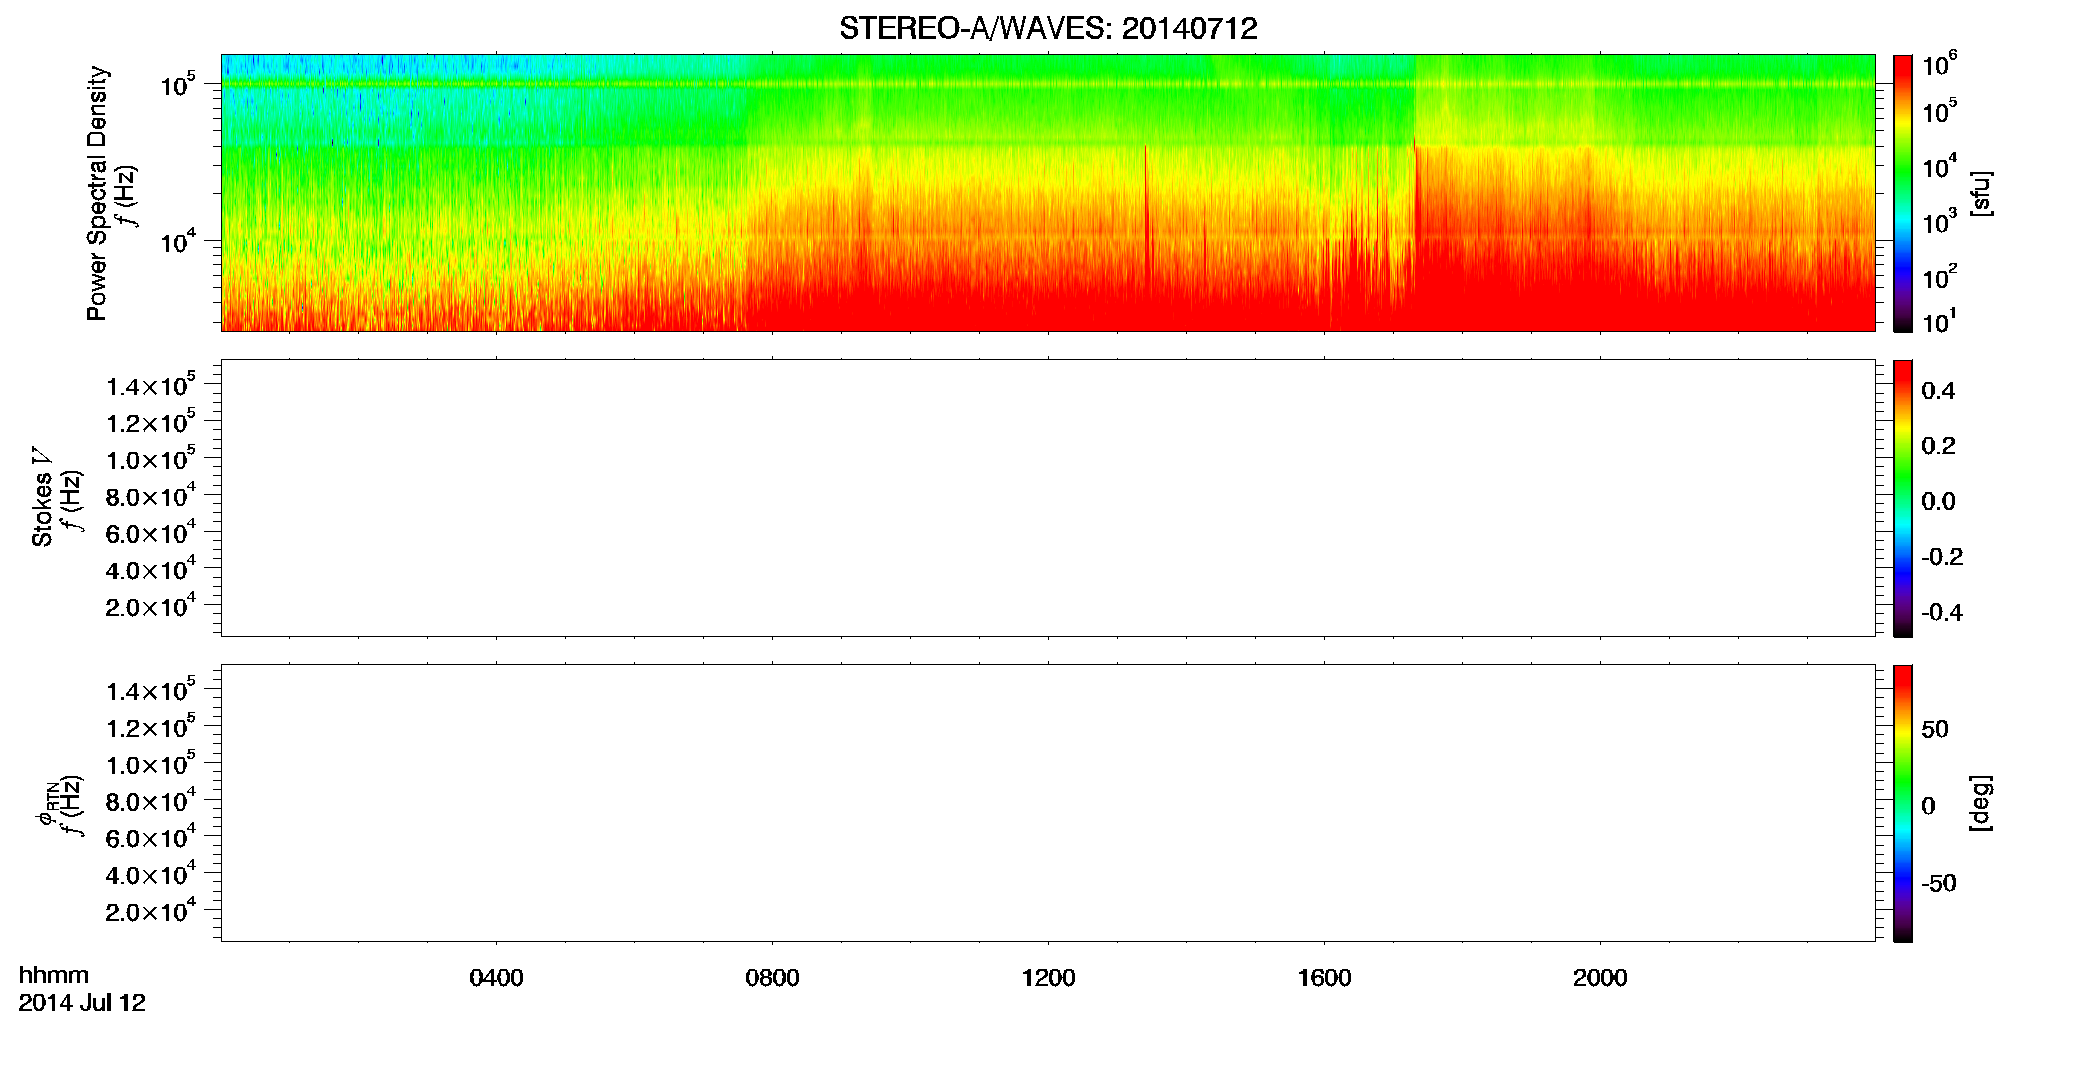Click the power spectral density spectrogram panel
2096x1080 pixels.
[1048, 193]
